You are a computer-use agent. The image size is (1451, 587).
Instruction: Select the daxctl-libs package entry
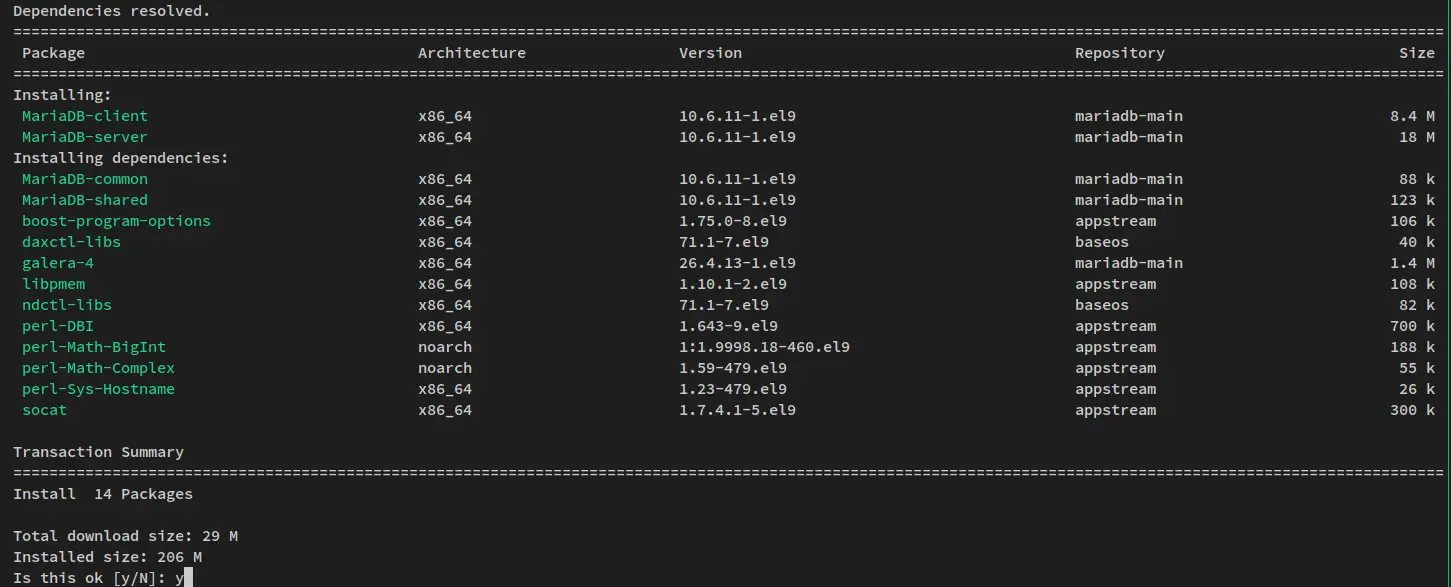(71, 242)
